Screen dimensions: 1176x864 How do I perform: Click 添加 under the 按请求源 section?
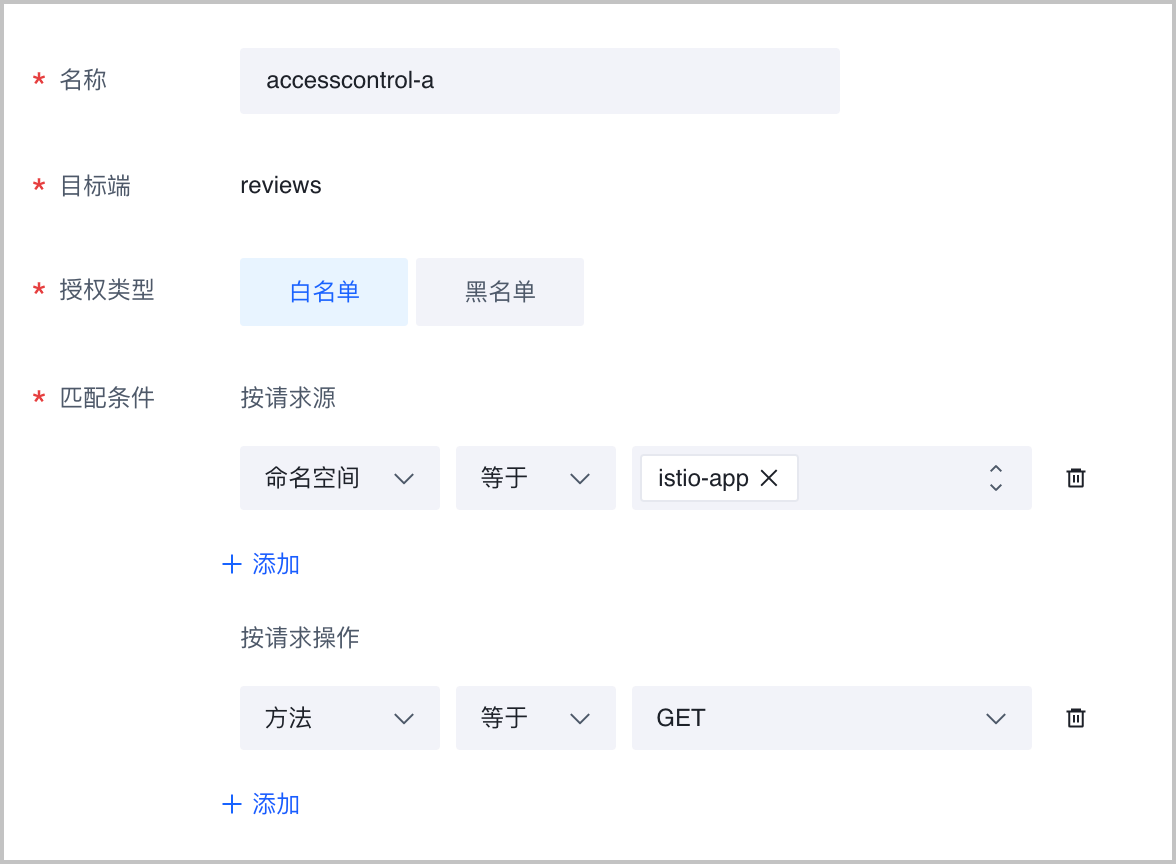click(x=261, y=564)
